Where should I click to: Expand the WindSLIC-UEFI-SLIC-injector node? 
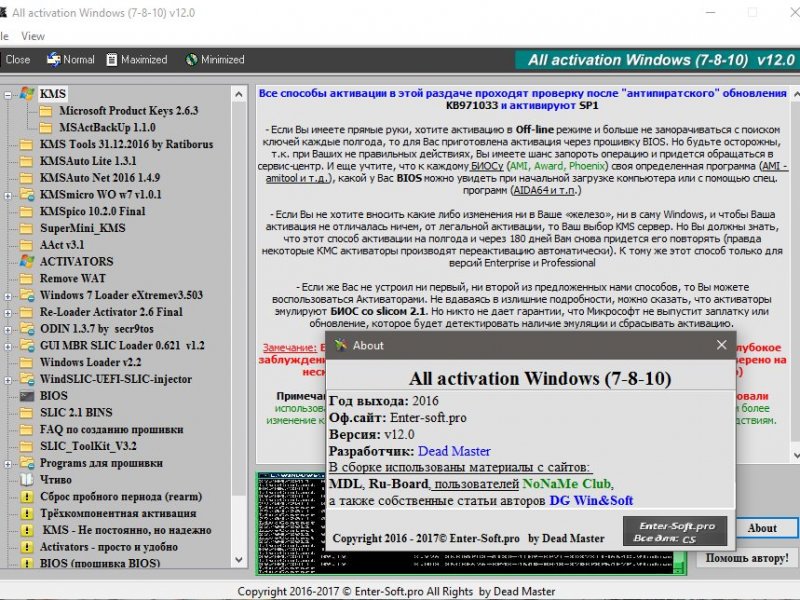[x=8, y=380]
